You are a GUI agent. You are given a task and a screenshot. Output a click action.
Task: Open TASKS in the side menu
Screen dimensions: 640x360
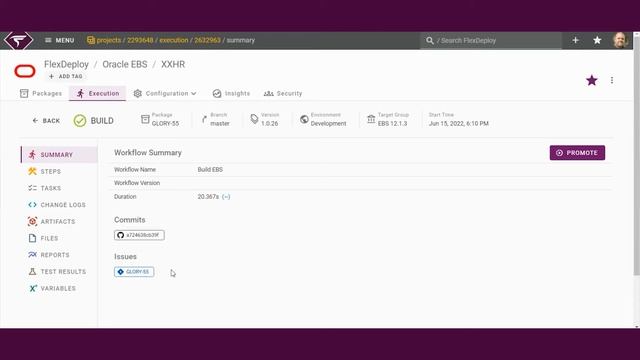(59, 188)
